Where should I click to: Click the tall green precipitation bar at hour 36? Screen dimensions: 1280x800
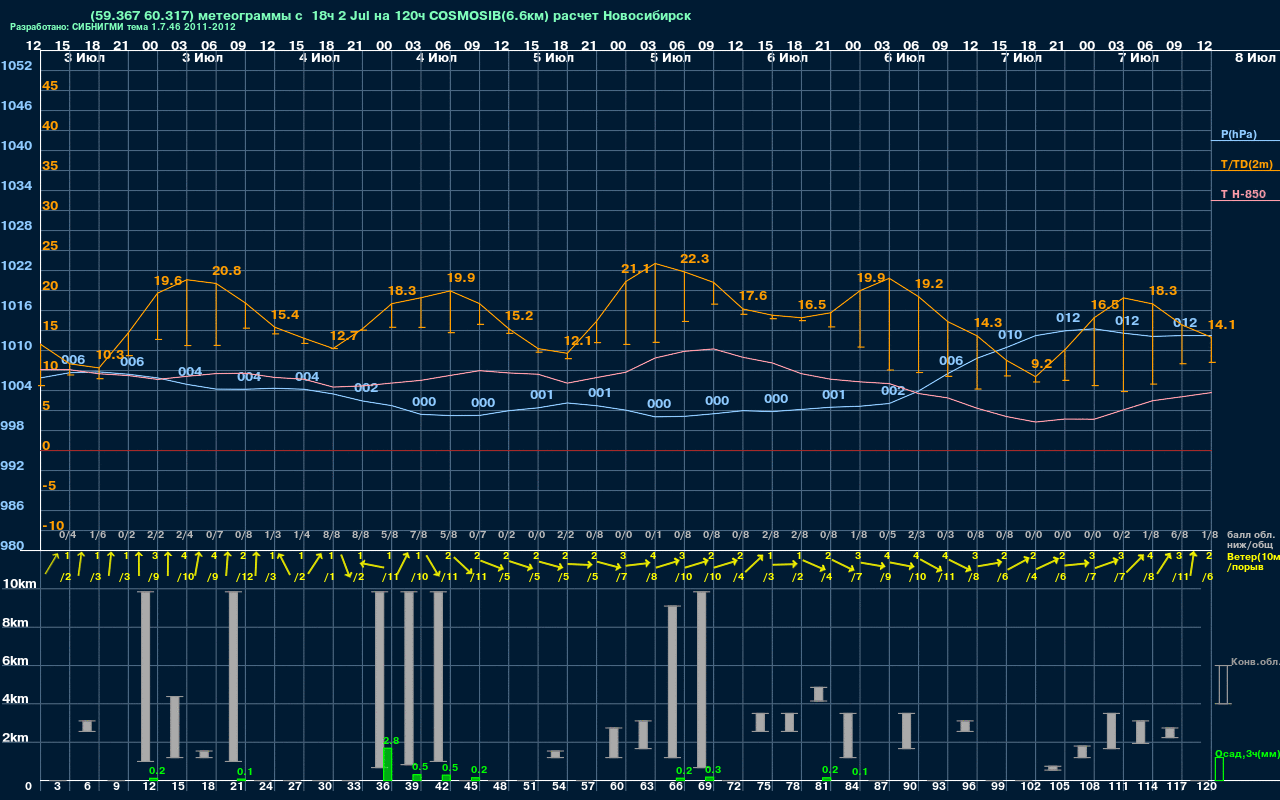pos(388,765)
